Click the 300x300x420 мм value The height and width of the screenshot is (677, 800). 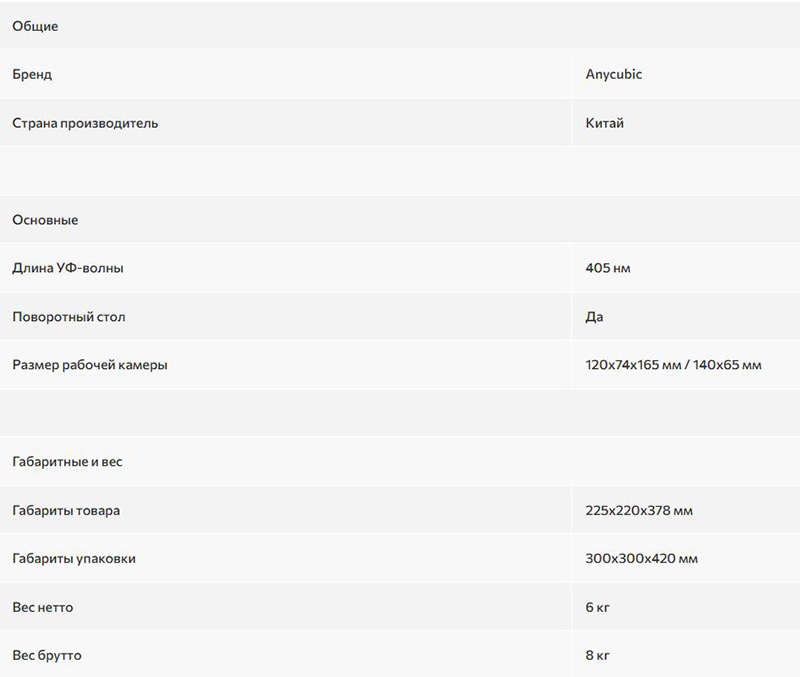coord(642,558)
